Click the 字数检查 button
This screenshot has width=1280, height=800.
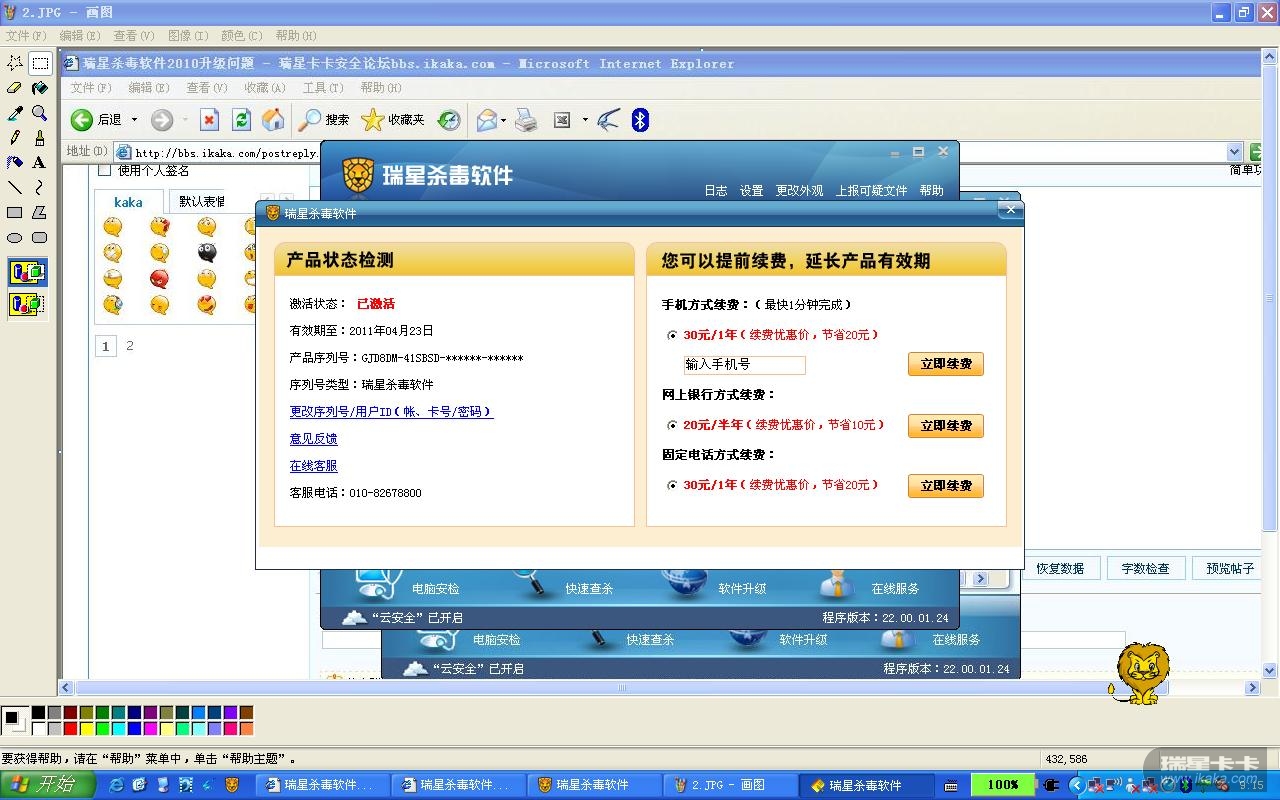[x=1146, y=568]
